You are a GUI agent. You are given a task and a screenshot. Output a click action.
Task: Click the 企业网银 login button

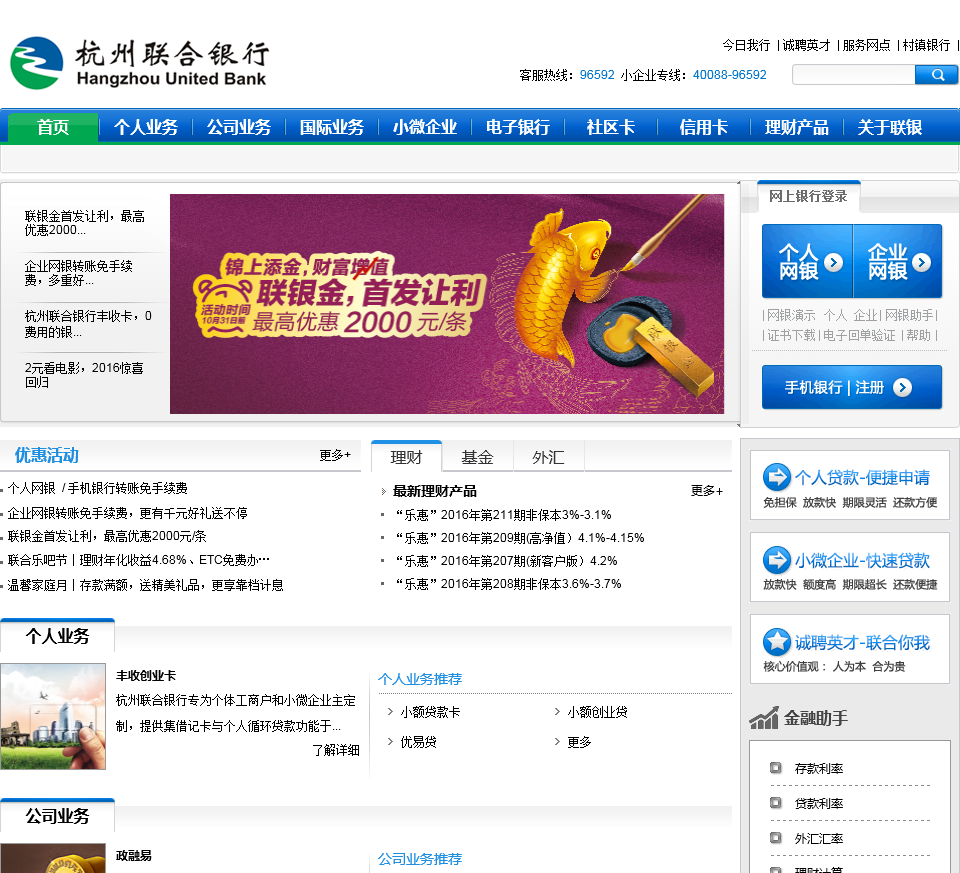(x=898, y=261)
